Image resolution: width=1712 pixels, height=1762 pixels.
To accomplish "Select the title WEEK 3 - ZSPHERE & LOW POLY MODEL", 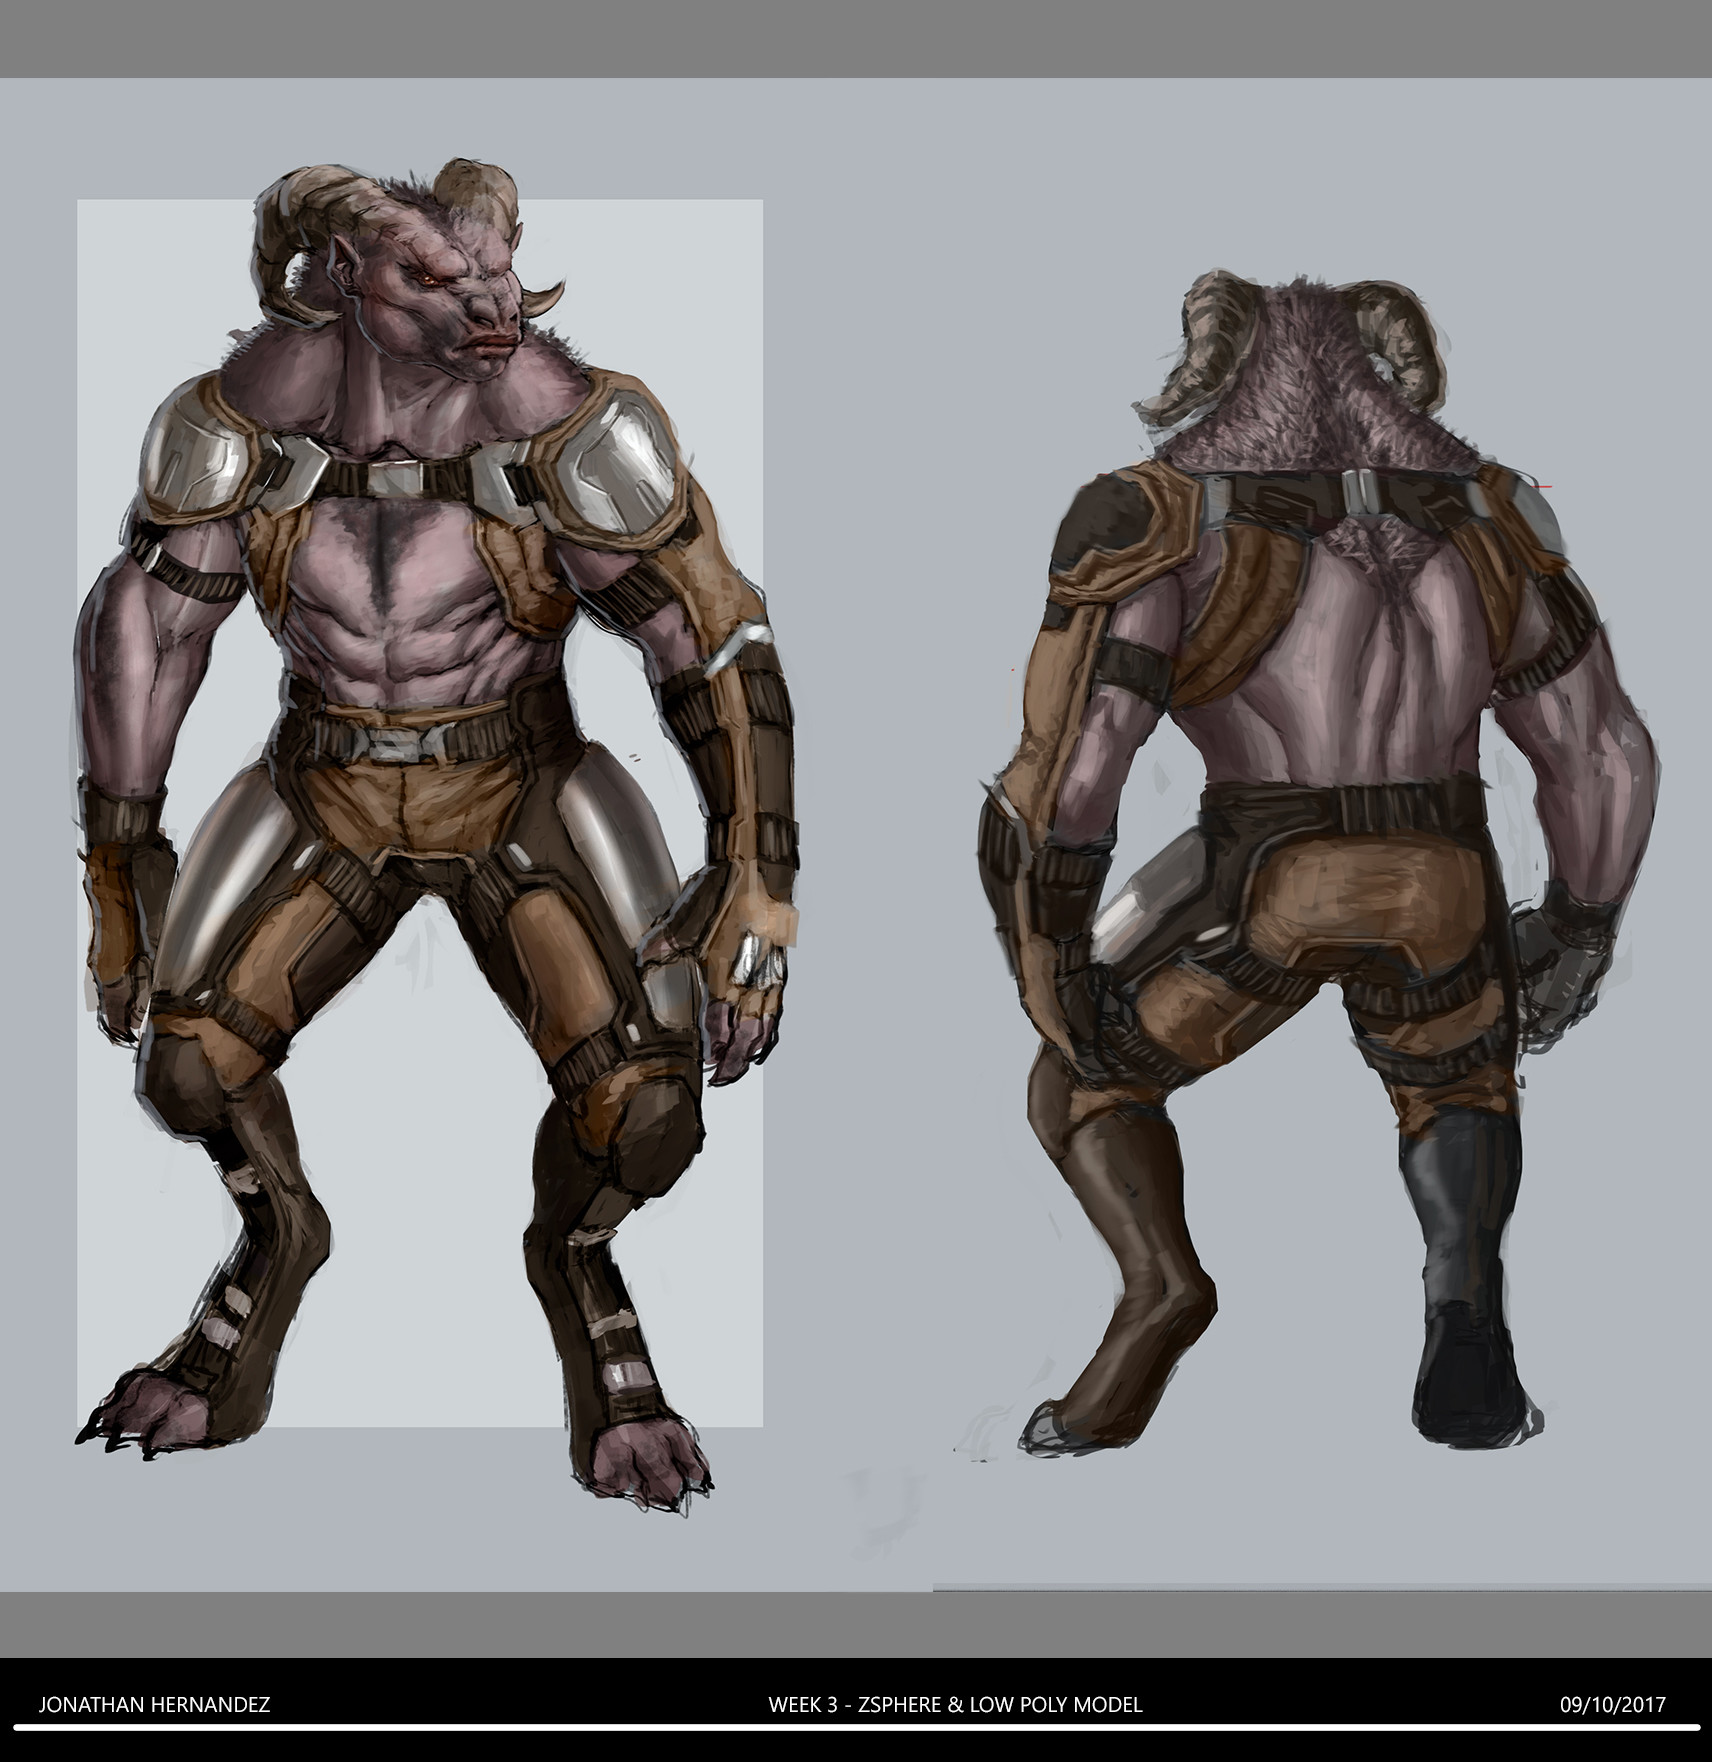I will click(x=955, y=1702).
